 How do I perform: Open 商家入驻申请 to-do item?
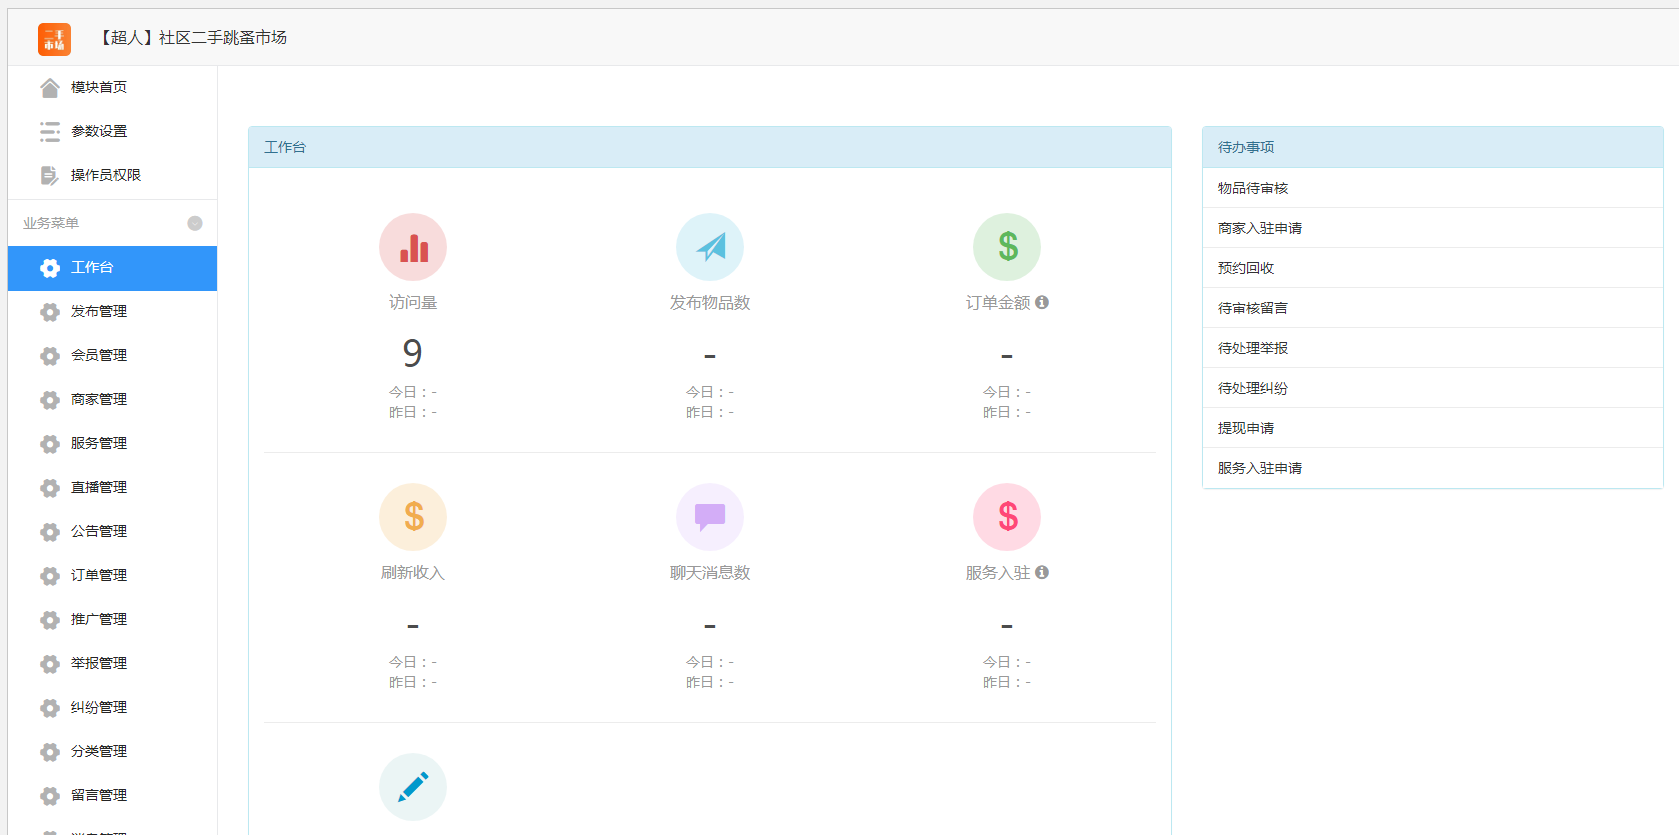click(x=1432, y=228)
